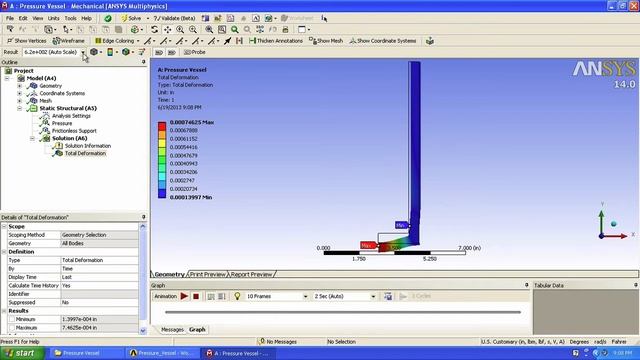Select Total Deformation result in outline

point(85,153)
